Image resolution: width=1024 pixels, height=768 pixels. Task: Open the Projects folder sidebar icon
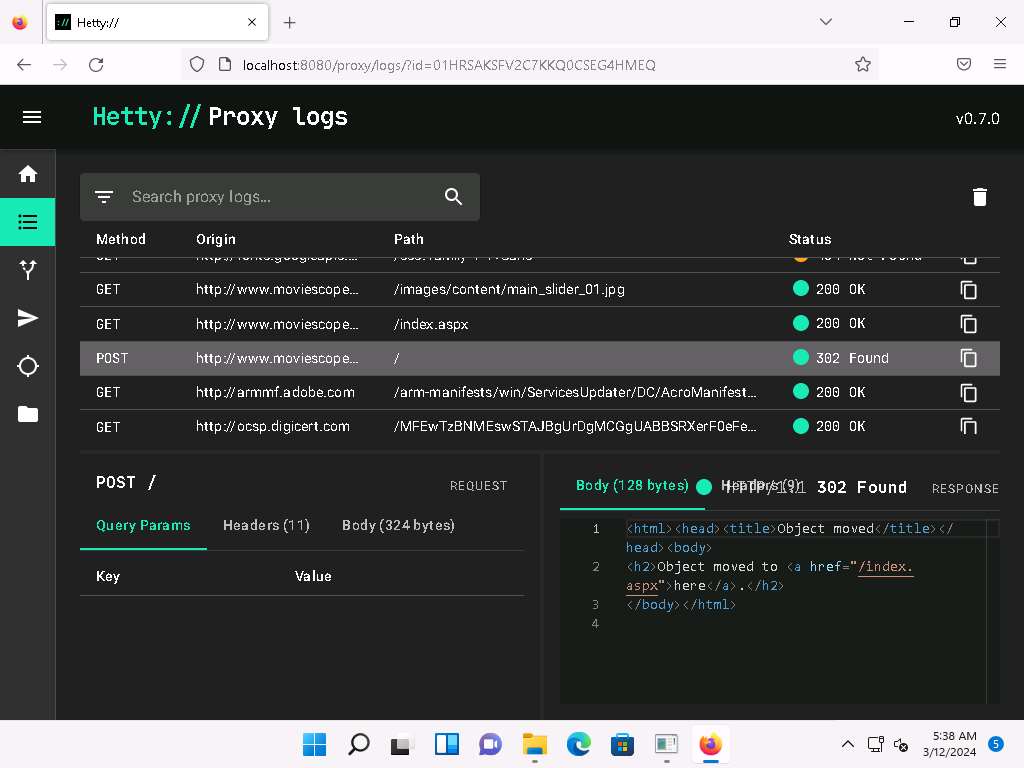click(x=28, y=414)
